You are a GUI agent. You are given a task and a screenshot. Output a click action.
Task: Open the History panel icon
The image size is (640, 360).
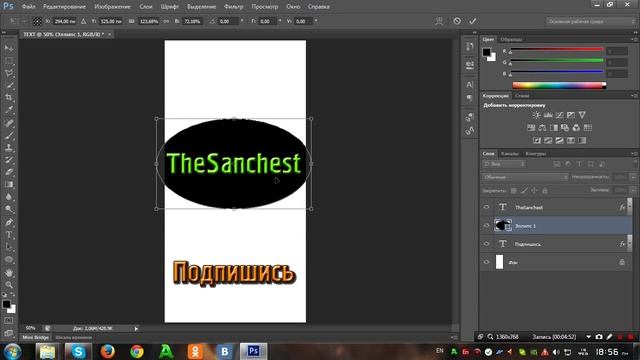coord(470,47)
